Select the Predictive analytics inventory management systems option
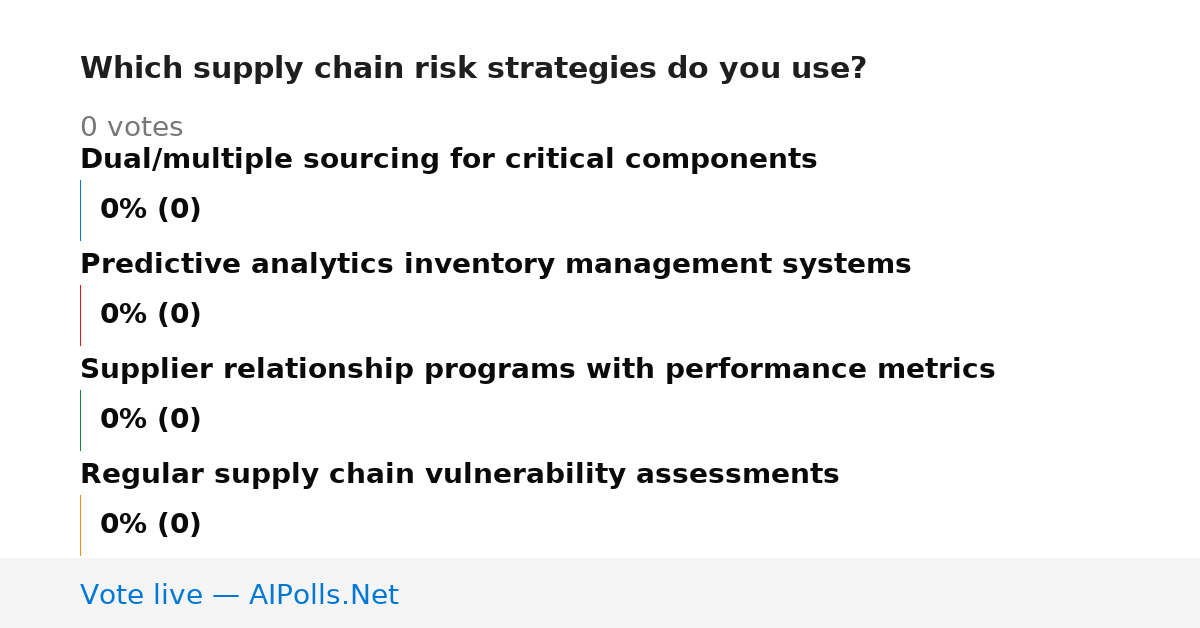1200x628 pixels. [495, 265]
